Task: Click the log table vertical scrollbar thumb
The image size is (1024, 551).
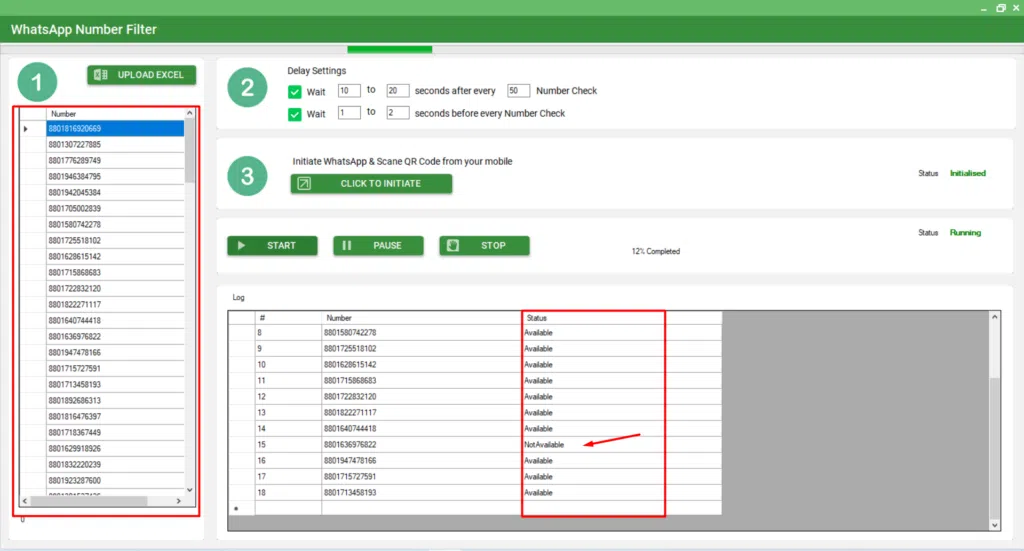Action: tap(995, 449)
